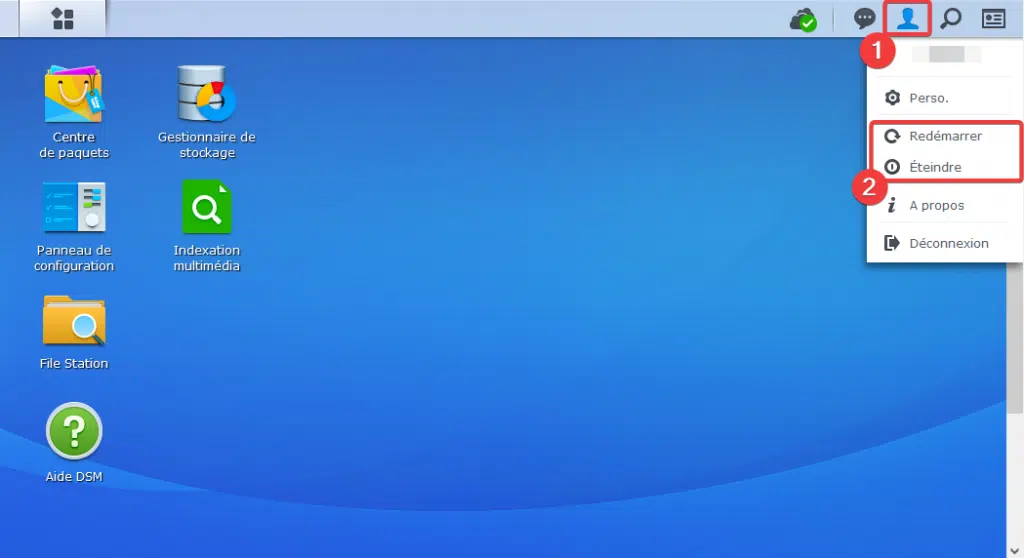Image resolution: width=1024 pixels, height=558 pixels.
Task: Click the vertical scrollbar thumb
Action: (1014, 338)
